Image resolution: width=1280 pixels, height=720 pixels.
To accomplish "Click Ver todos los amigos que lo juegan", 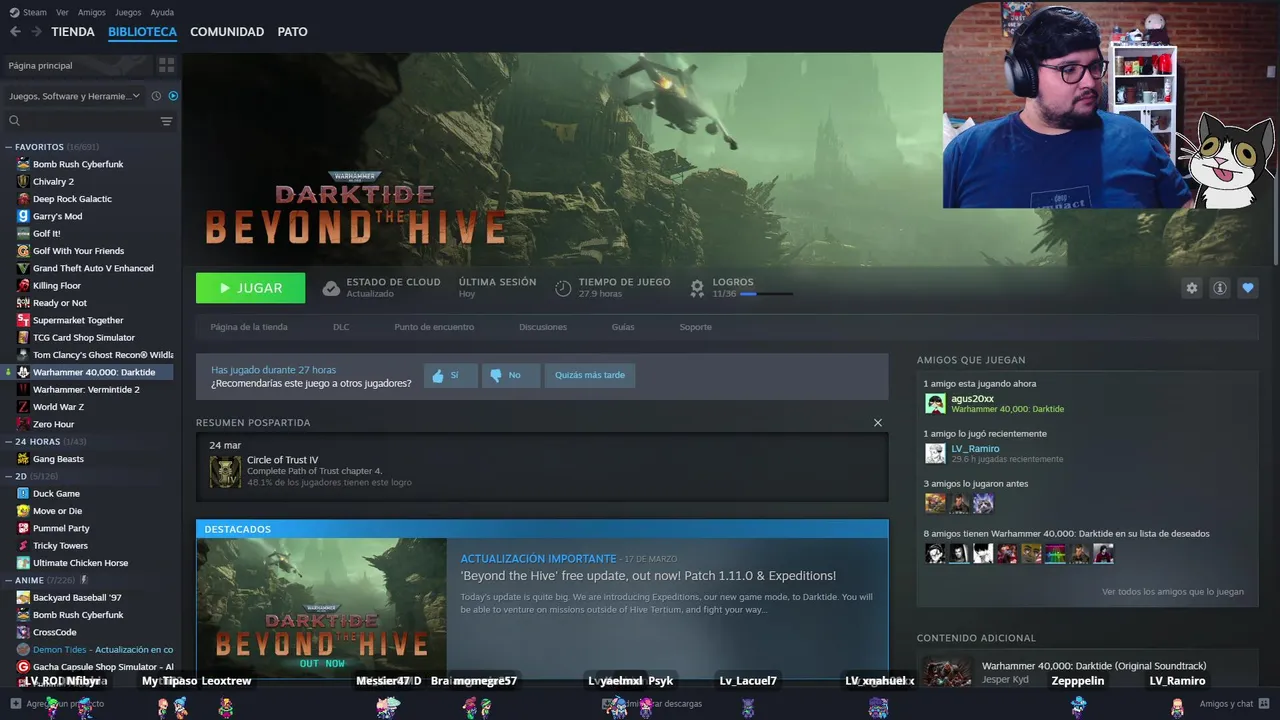I will click(x=1173, y=592).
